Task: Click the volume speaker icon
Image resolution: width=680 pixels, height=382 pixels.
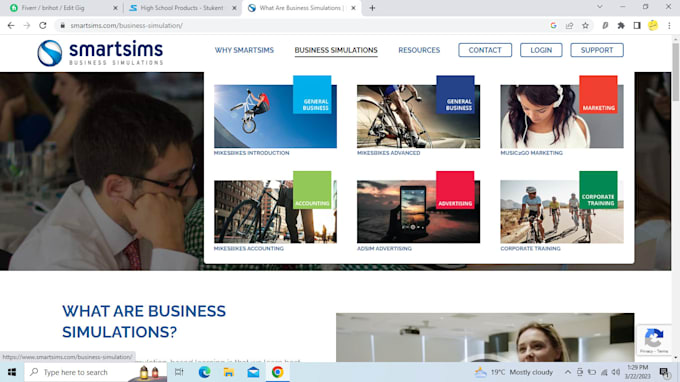Action: pos(616,372)
